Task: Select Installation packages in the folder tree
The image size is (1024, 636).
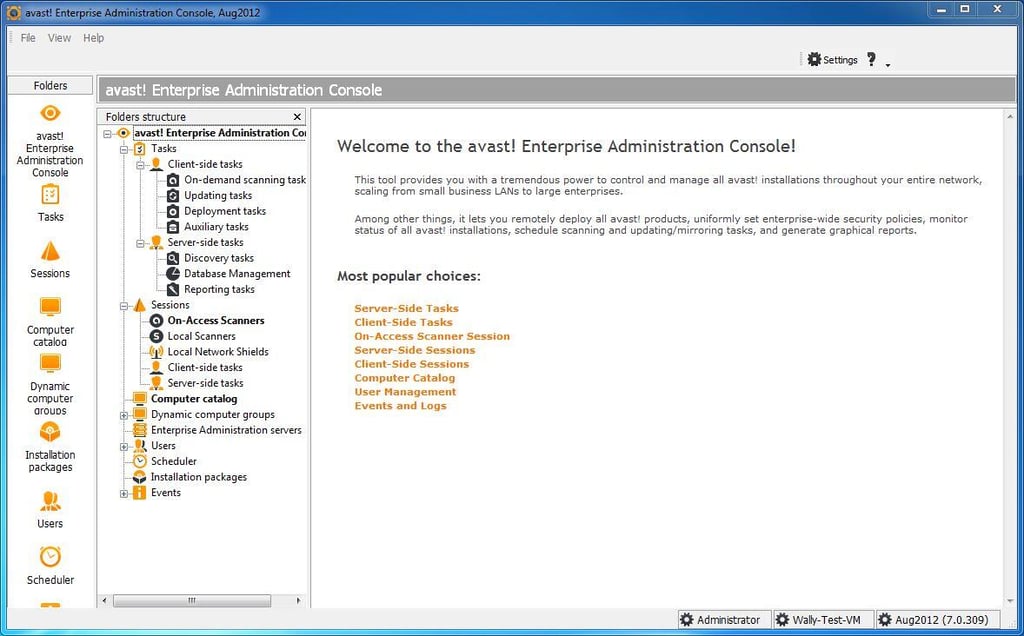Action: (199, 477)
